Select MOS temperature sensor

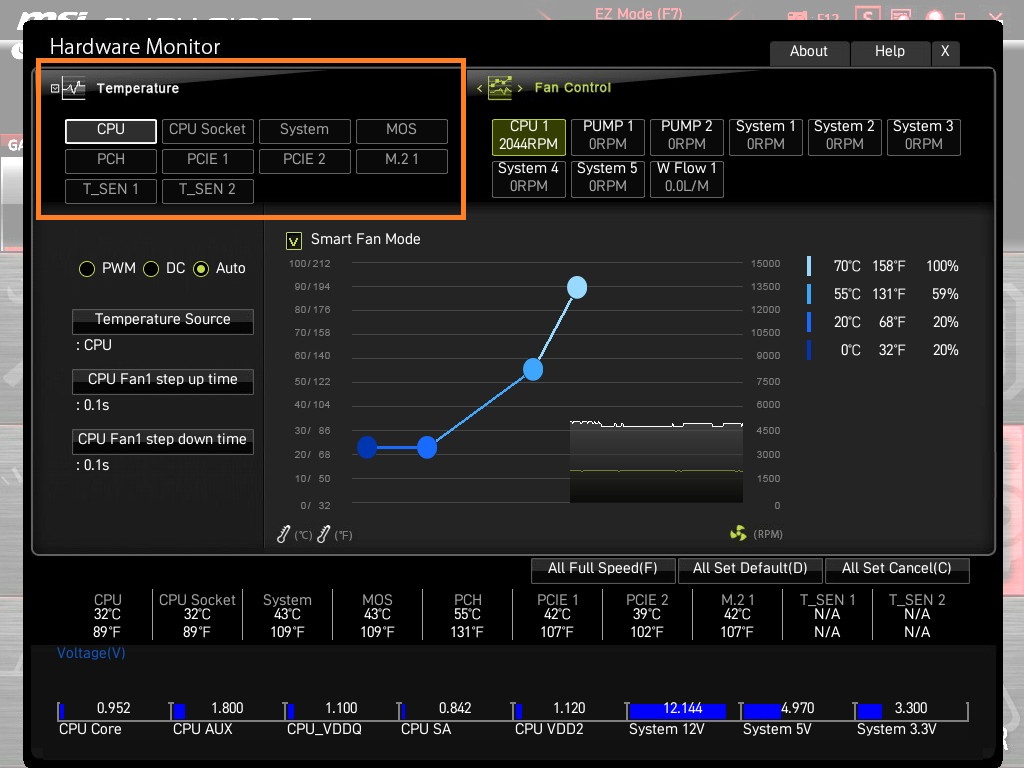tap(402, 131)
